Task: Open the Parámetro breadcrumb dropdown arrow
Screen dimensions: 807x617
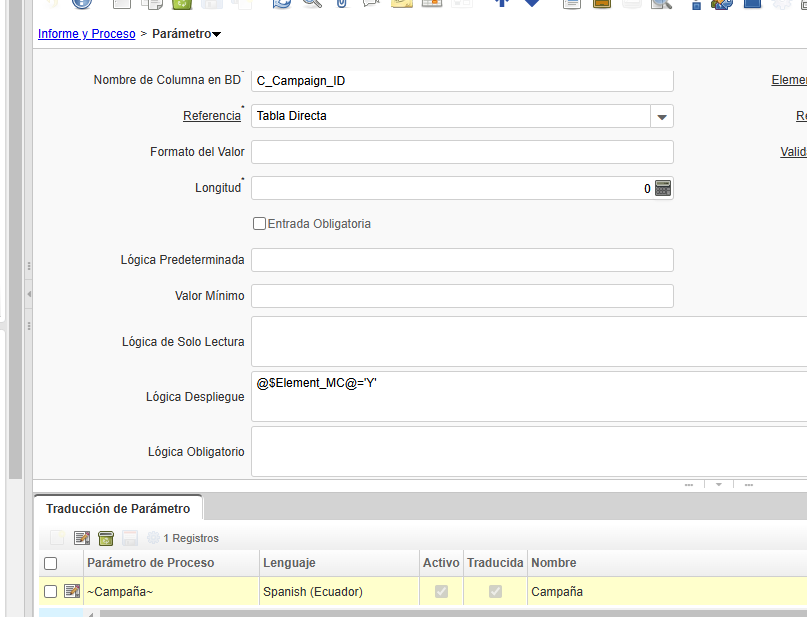Action: pos(218,35)
